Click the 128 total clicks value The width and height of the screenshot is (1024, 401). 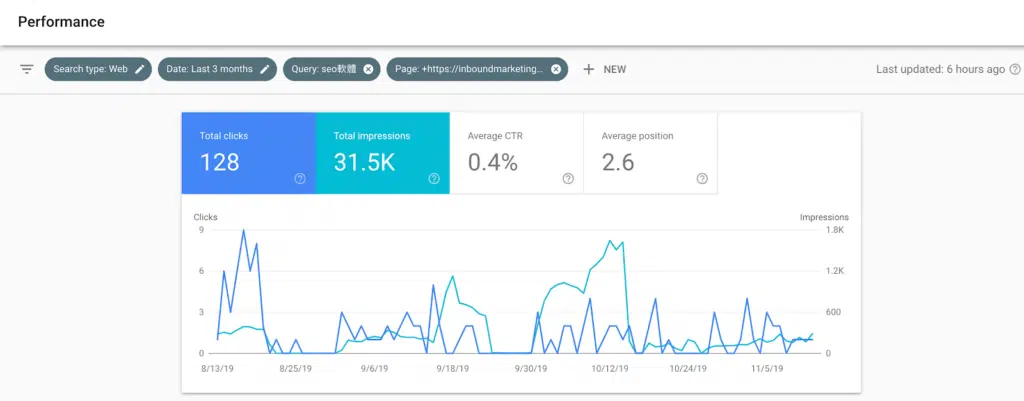(x=219, y=163)
